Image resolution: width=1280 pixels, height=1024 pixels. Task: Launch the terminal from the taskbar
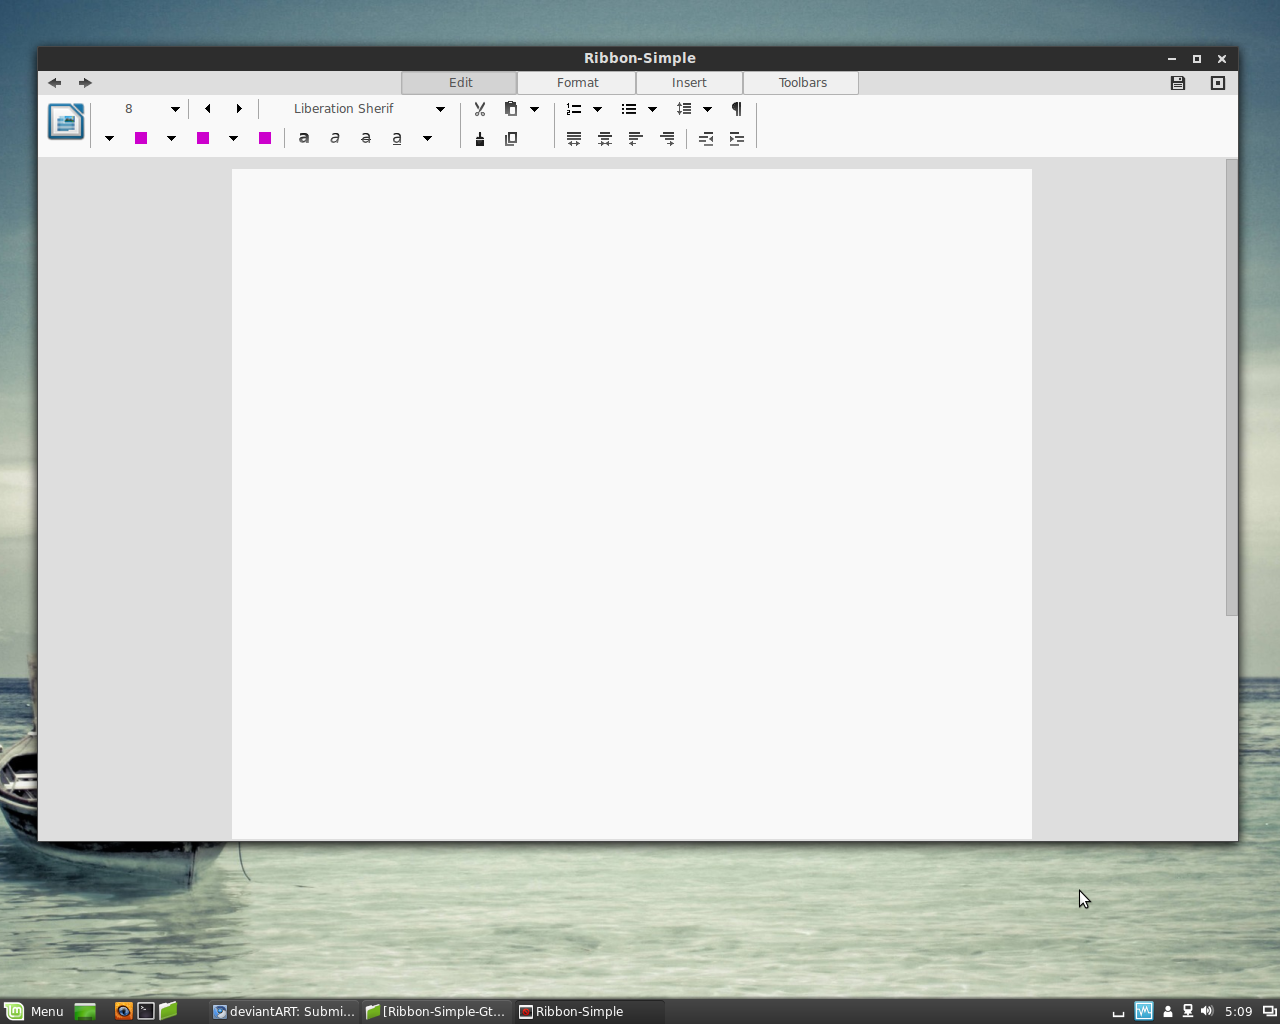tap(146, 1011)
